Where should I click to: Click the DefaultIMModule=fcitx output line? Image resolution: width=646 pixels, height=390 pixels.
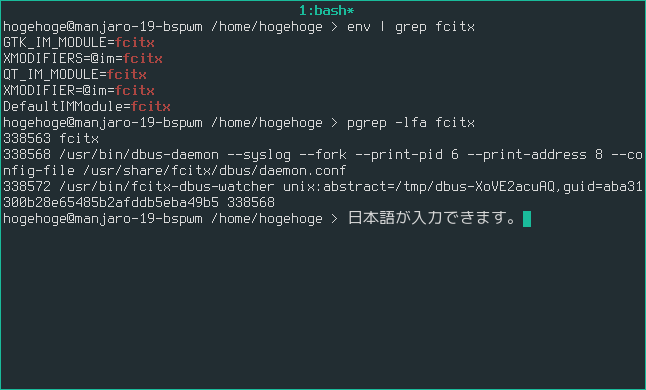tap(87, 107)
